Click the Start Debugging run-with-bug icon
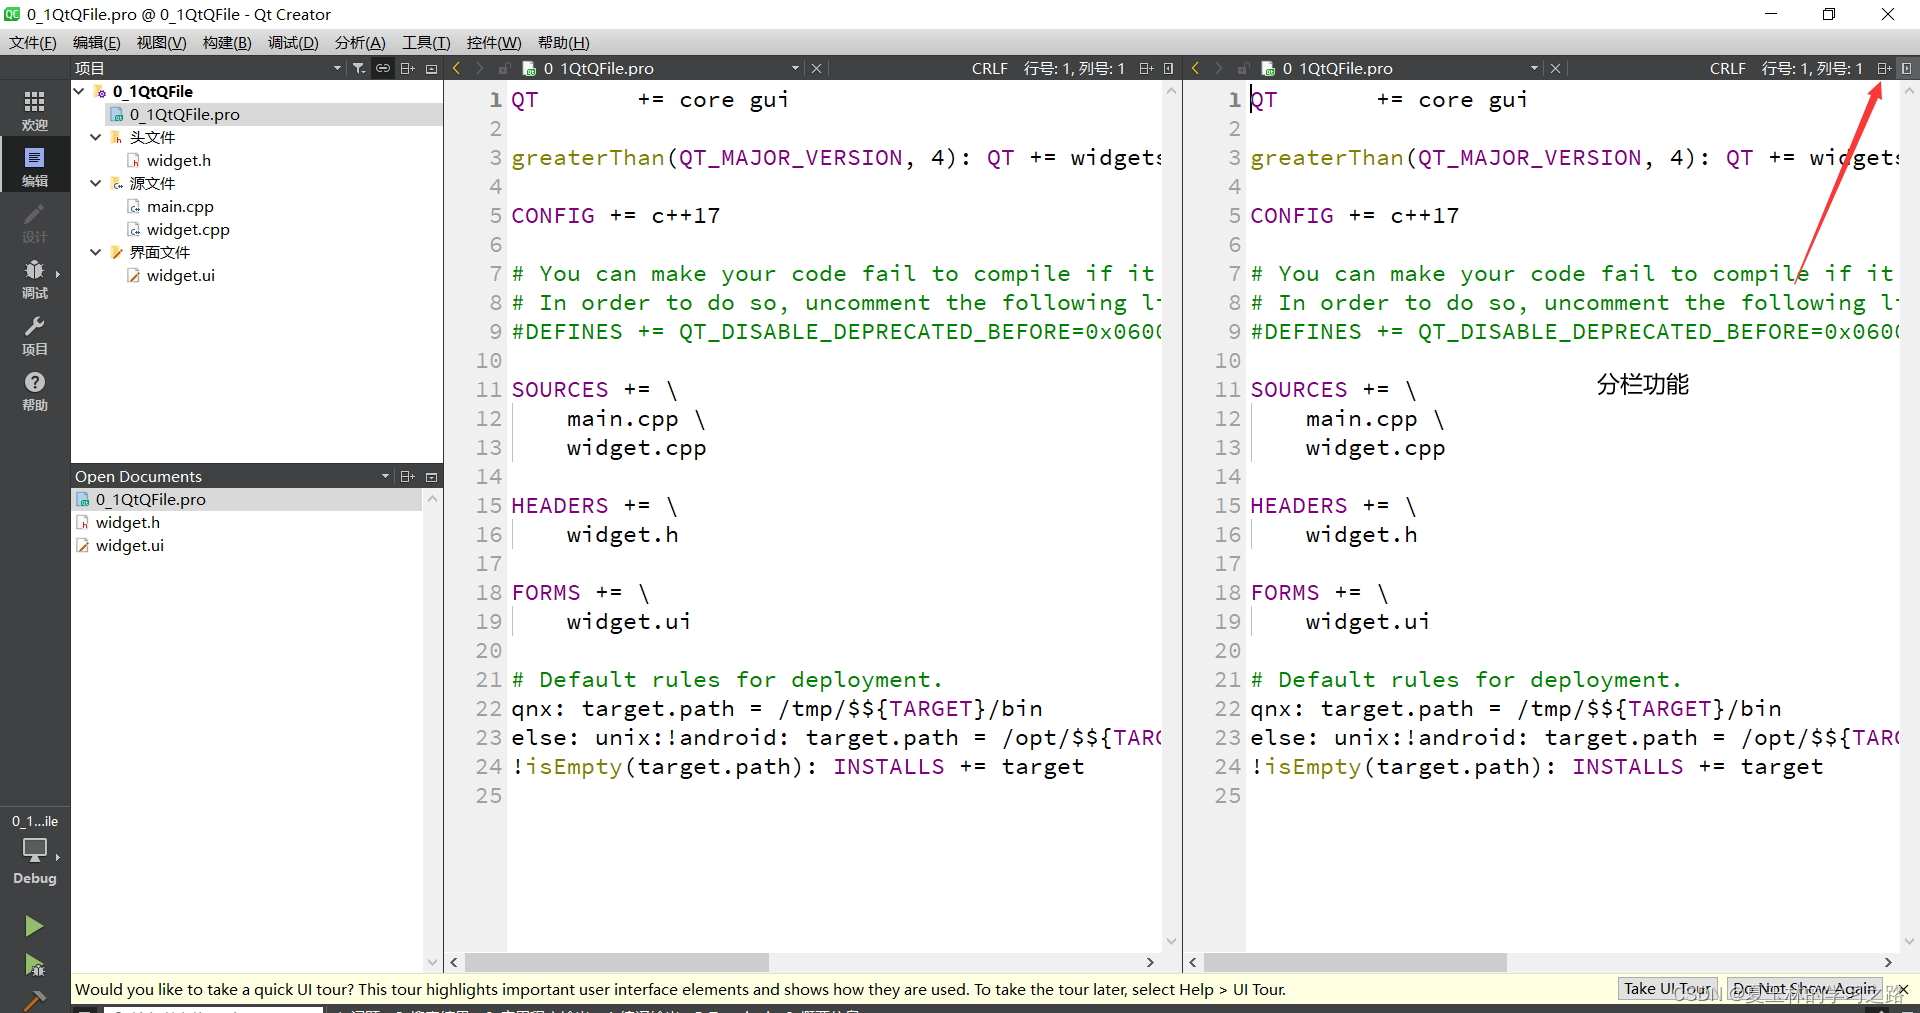Viewport: 1920px width, 1013px height. (34, 965)
